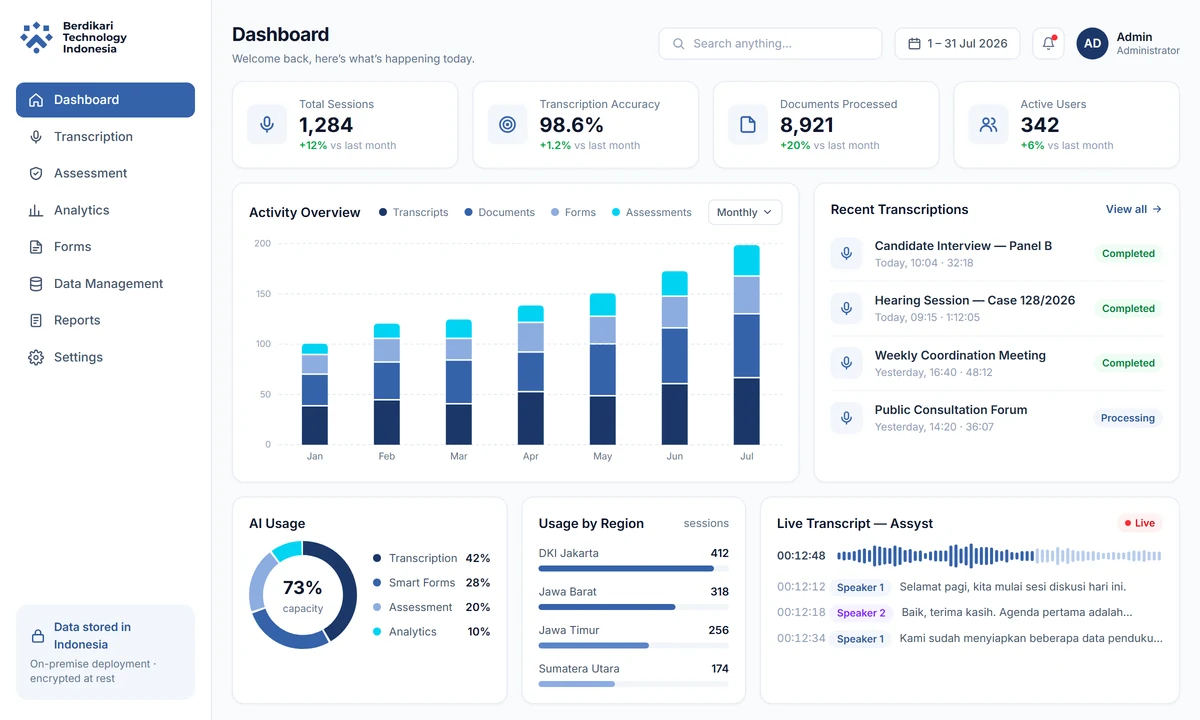Screen dimensions: 1200x720
Task: Click the AI Usage donut chart
Action: (x=303, y=595)
